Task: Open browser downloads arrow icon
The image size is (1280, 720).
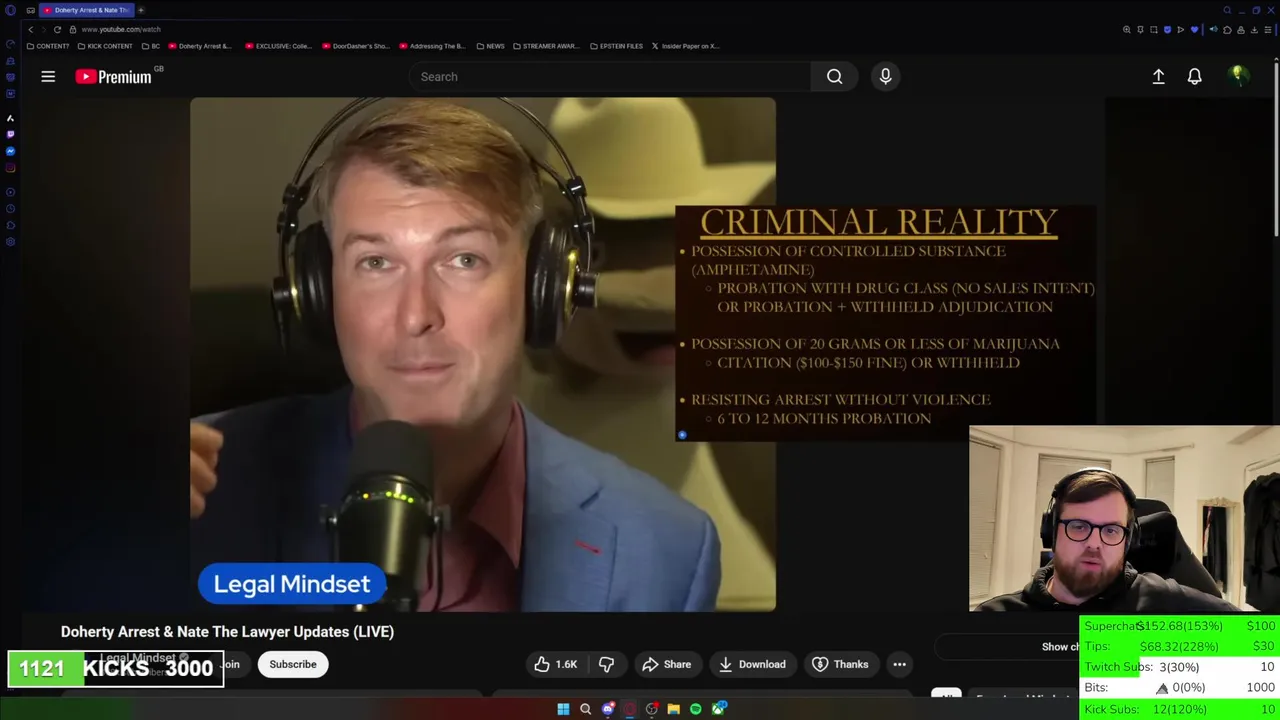Action: point(1254,30)
